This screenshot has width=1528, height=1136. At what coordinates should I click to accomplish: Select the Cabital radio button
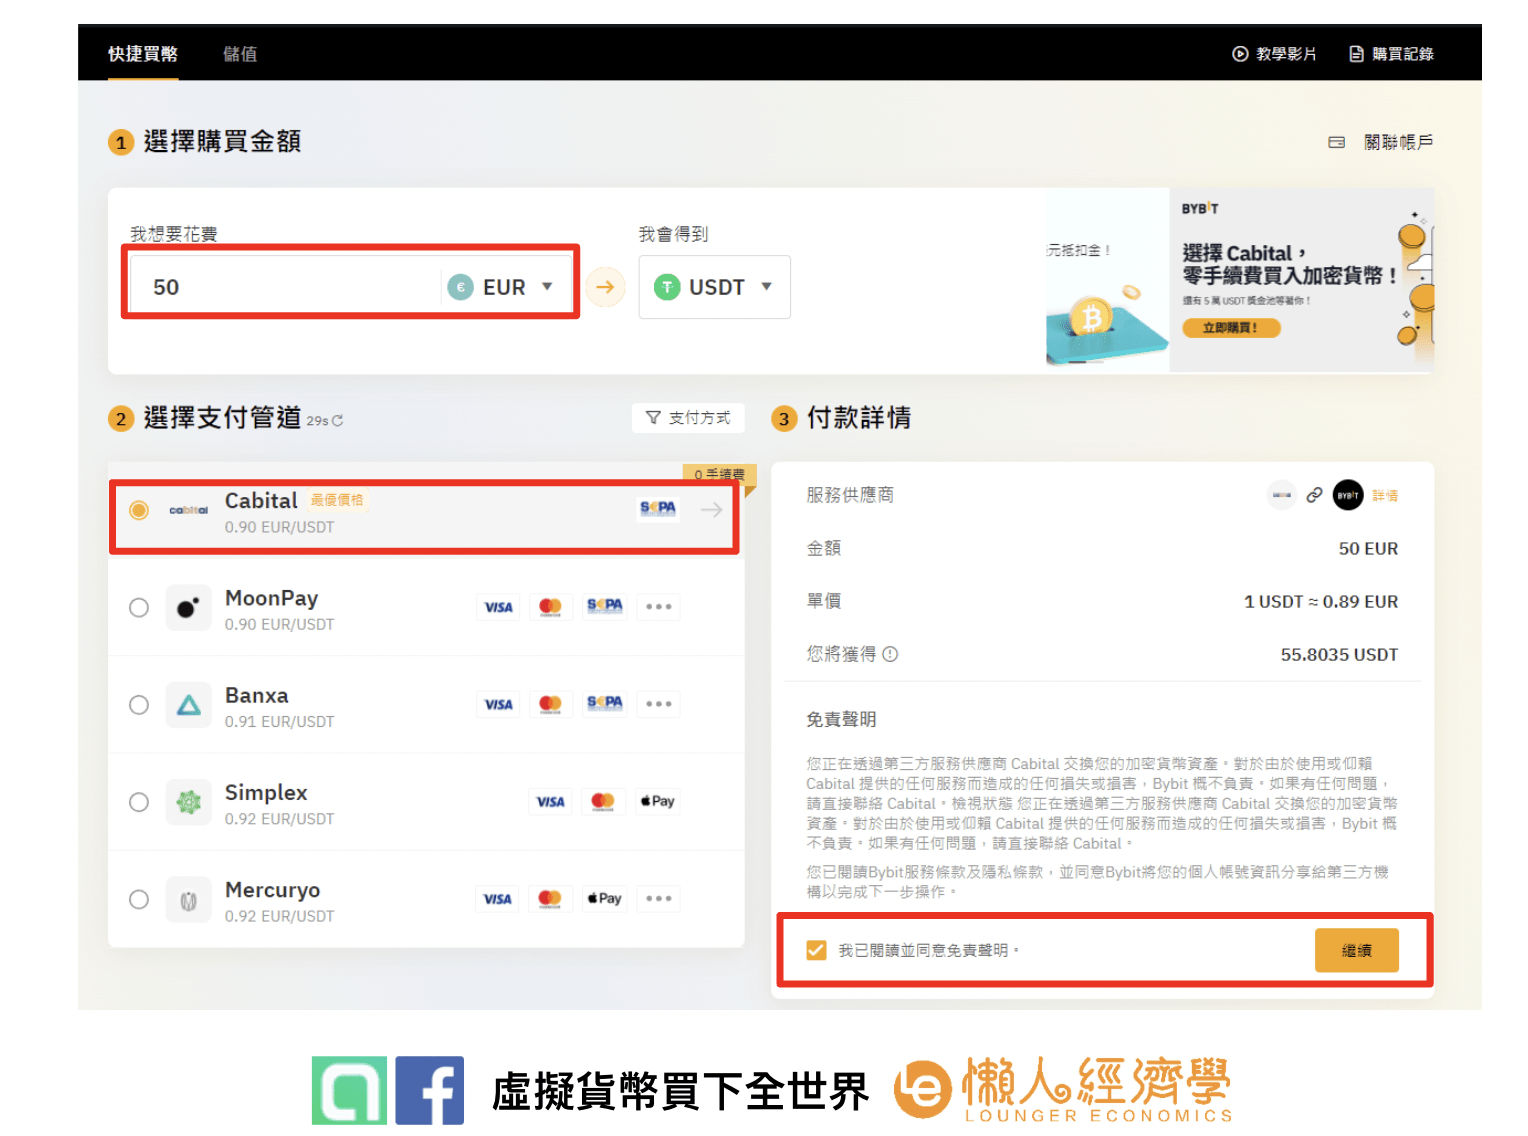point(139,510)
